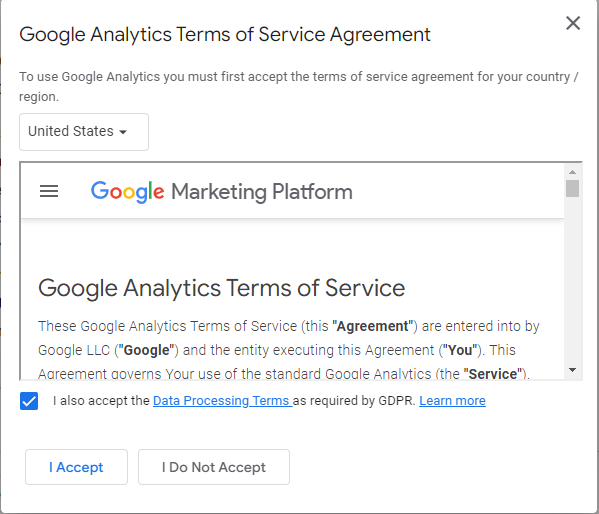The height and width of the screenshot is (514, 599).
Task: Follow the Learn more link
Action: [452, 401]
